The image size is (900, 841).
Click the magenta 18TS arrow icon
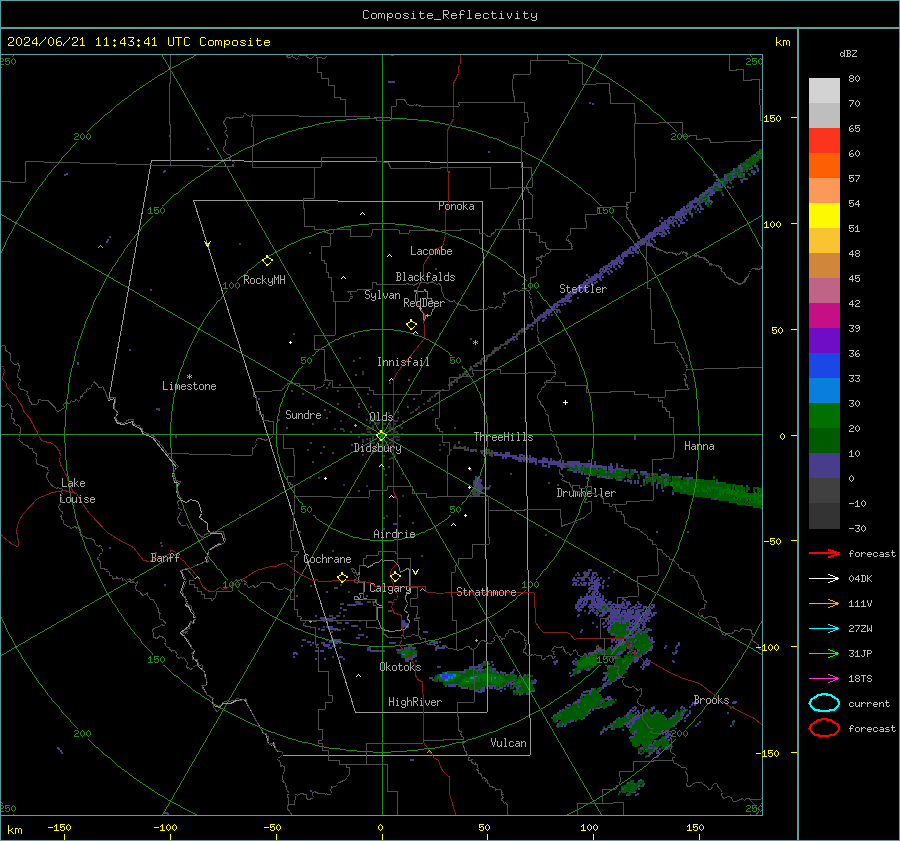(x=824, y=679)
